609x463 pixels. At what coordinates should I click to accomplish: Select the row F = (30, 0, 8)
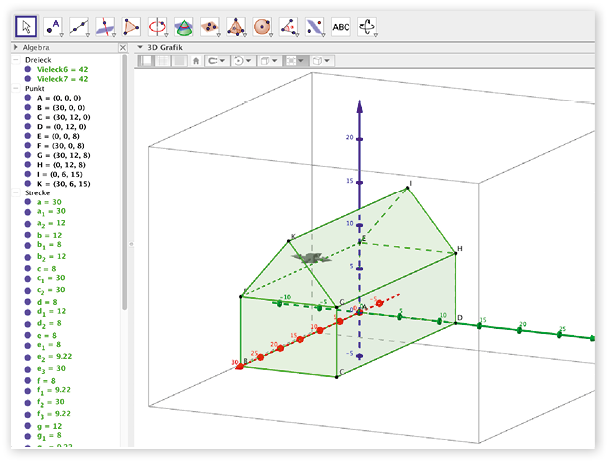tap(60, 146)
